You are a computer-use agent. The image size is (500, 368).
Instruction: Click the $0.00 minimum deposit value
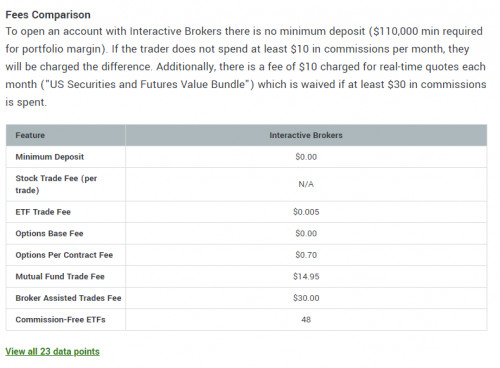coord(306,157)
